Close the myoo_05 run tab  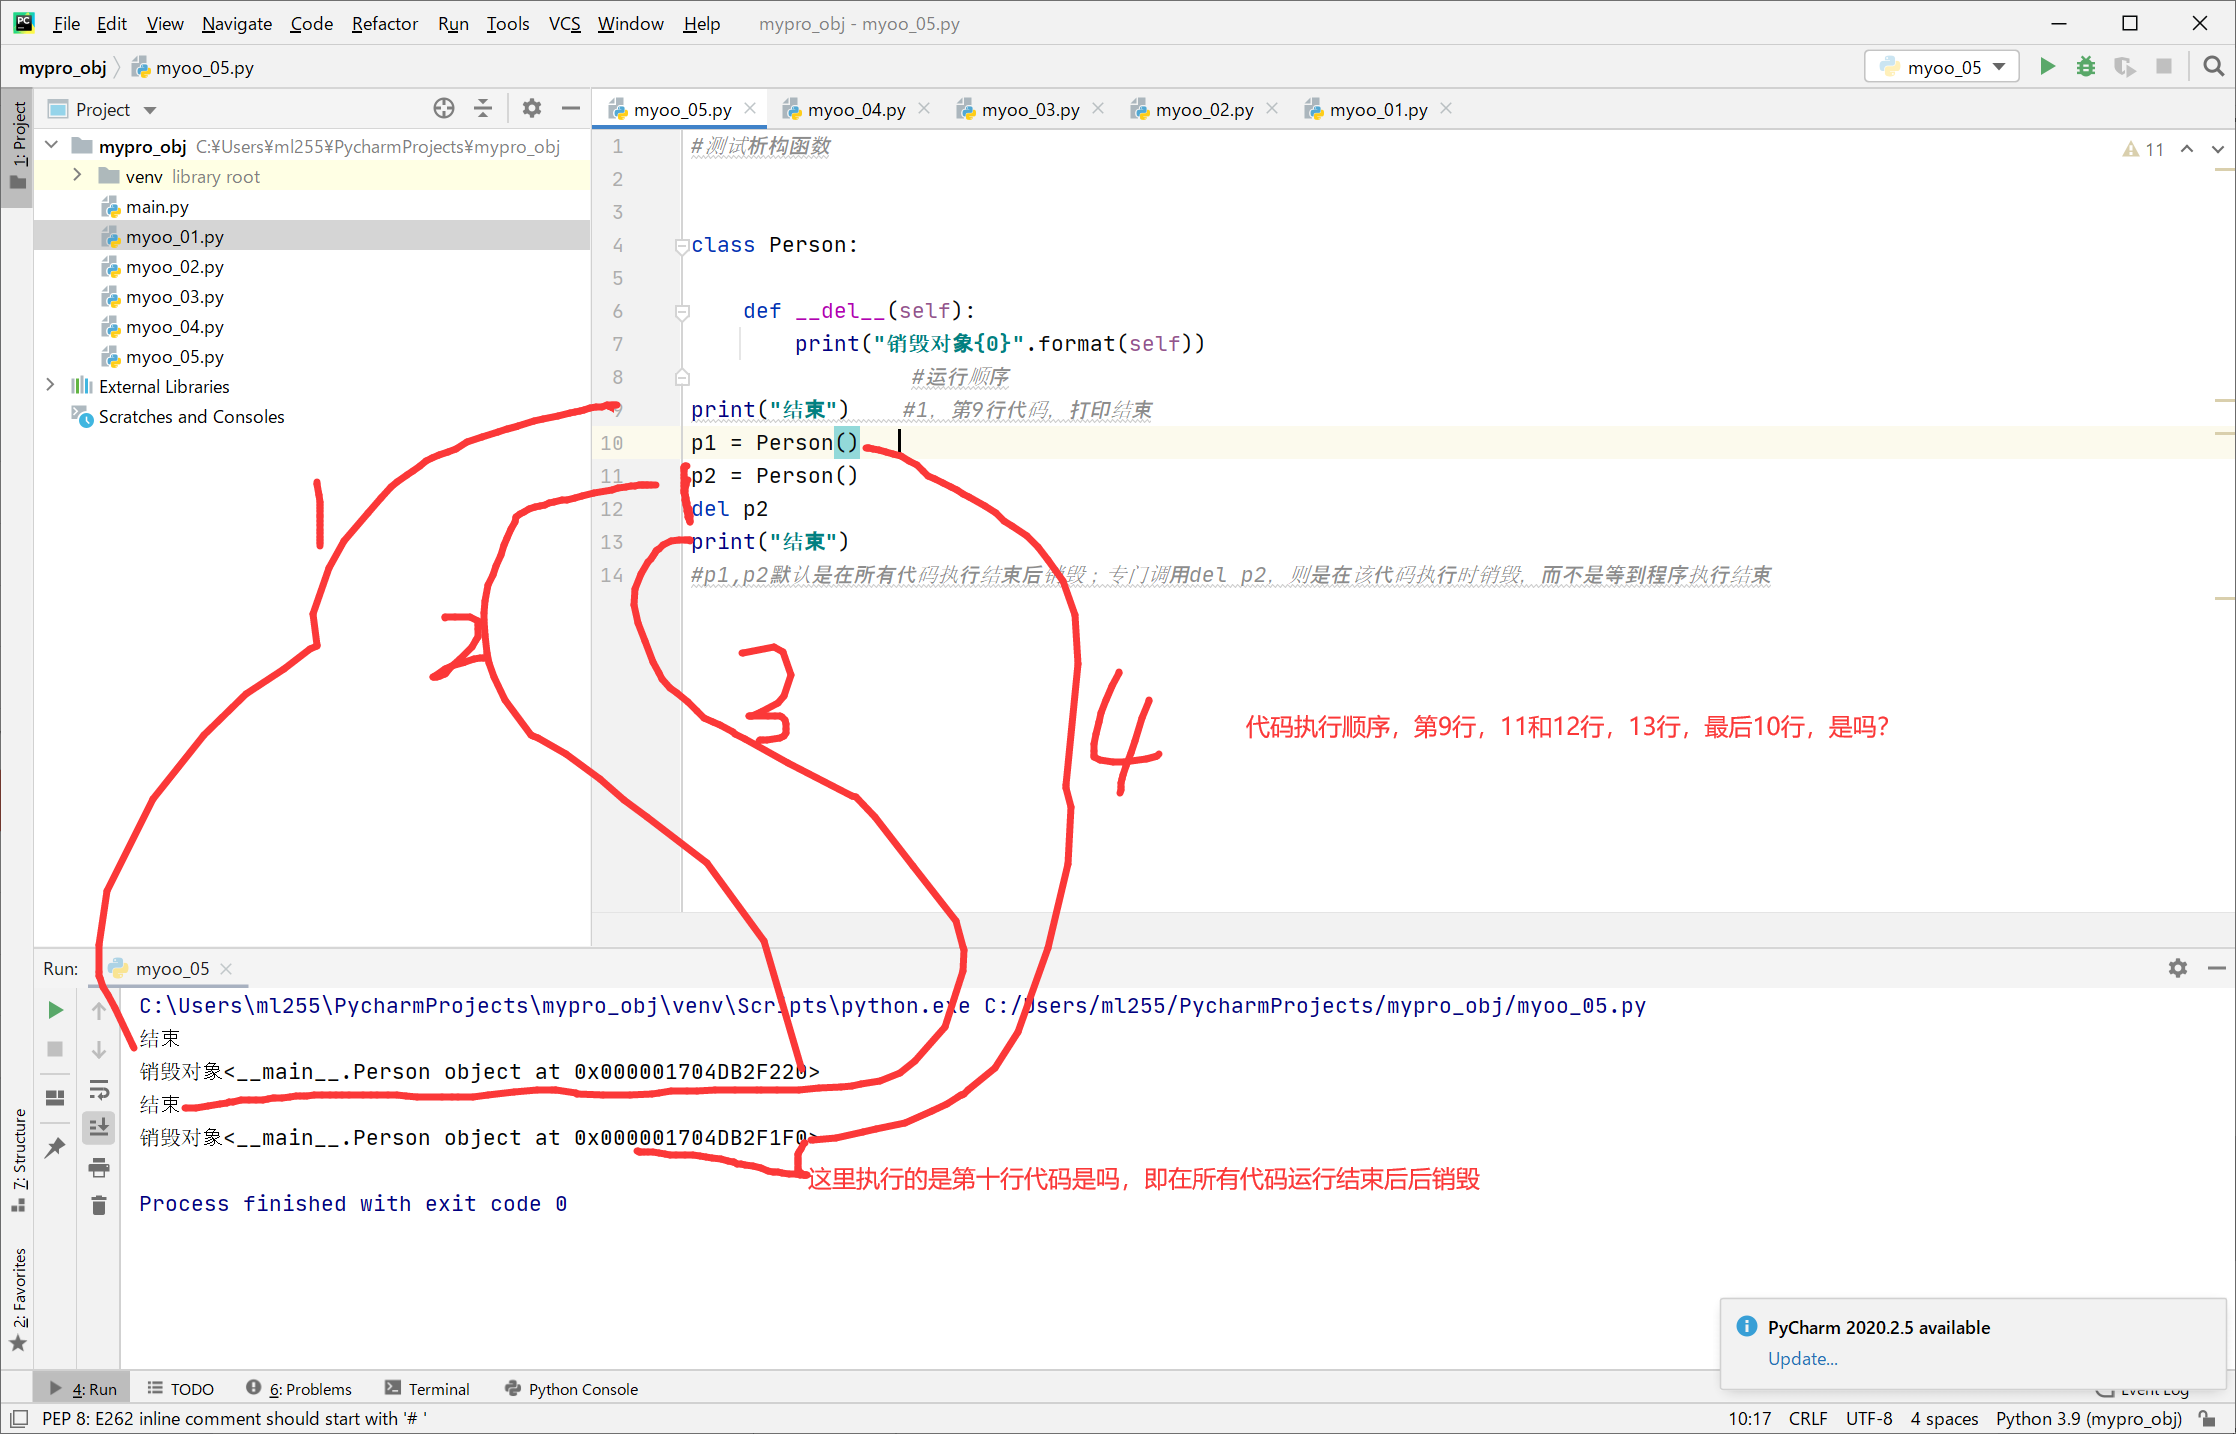pos(226,968)
